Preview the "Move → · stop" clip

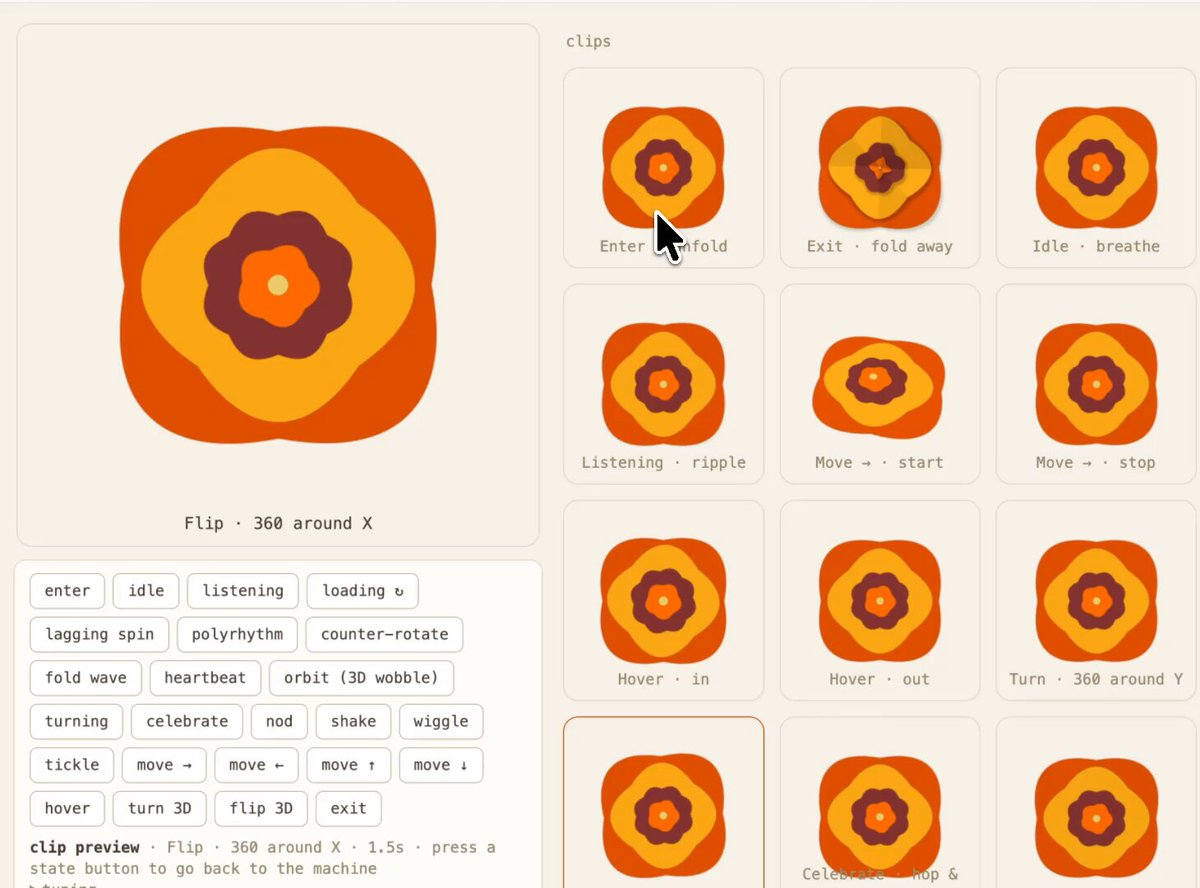point(1096,384)
